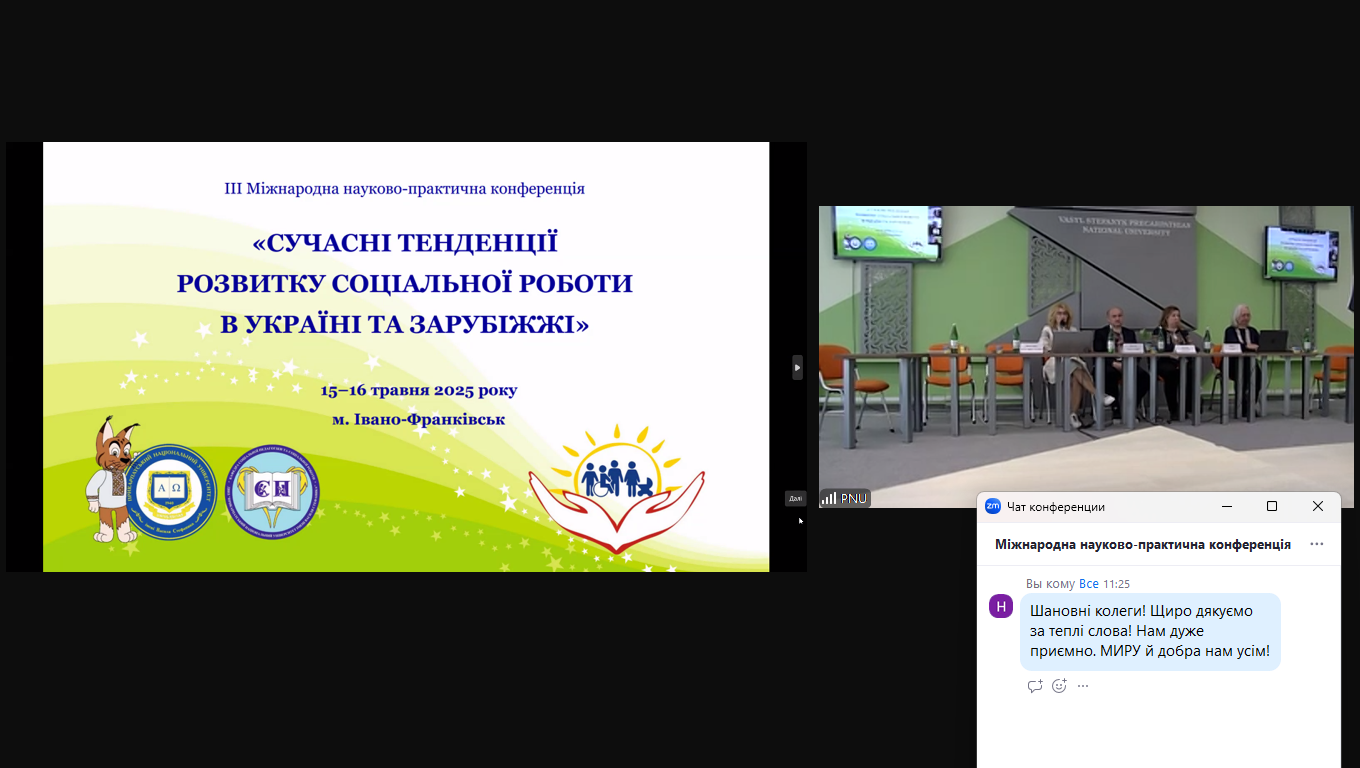Click the purple H avatar next to the message
The height and width of the screenshot is (768, 1360).
1001,607
